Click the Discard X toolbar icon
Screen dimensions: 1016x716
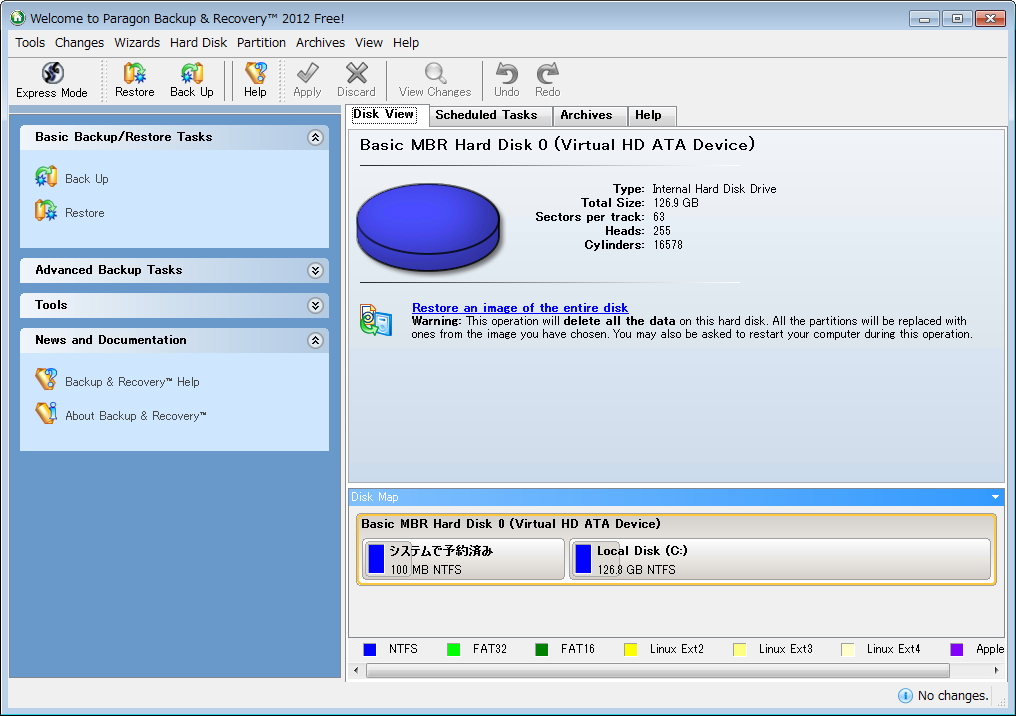(x=356, y=73)
